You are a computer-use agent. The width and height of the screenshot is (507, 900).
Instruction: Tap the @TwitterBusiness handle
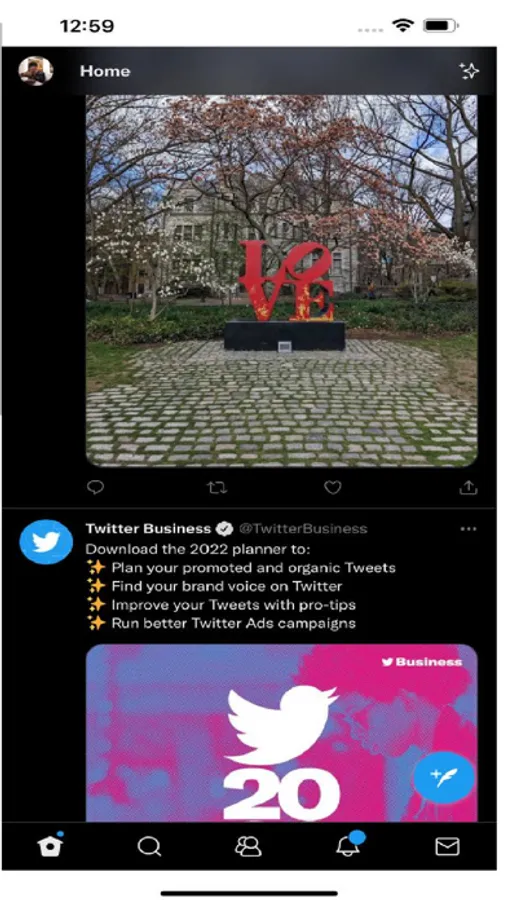[303, 529]
